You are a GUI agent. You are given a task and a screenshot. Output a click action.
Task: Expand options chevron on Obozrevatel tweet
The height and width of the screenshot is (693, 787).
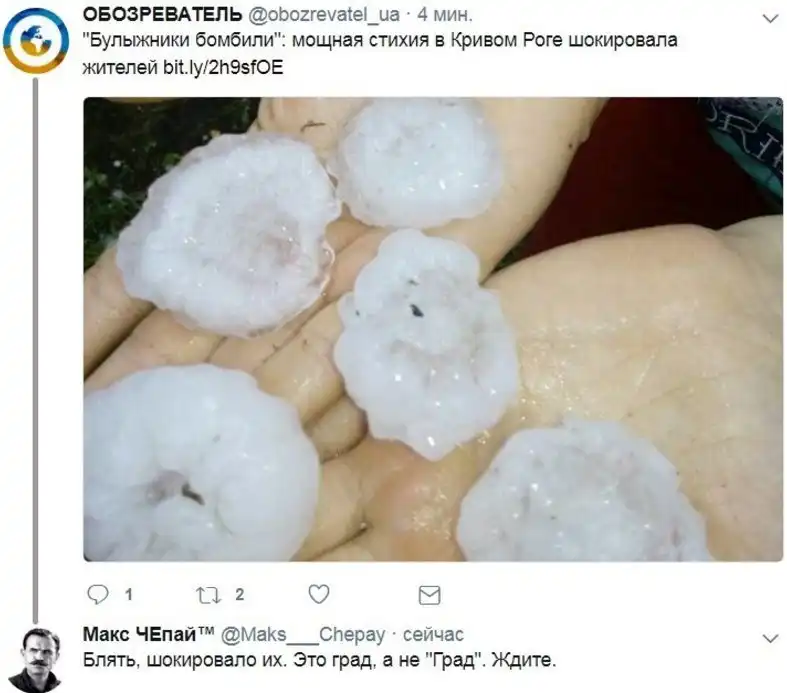click(x=770, y=19)
